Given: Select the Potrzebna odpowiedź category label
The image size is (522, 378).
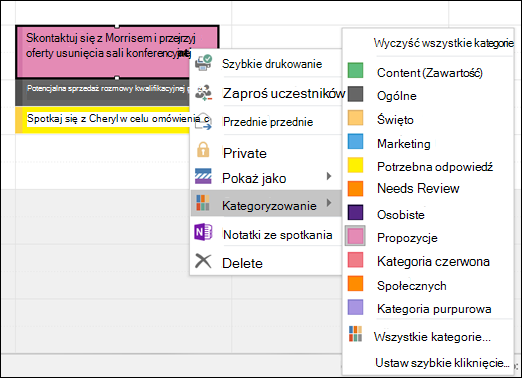Looking at the screenshot, I should (x=435, y=167).
